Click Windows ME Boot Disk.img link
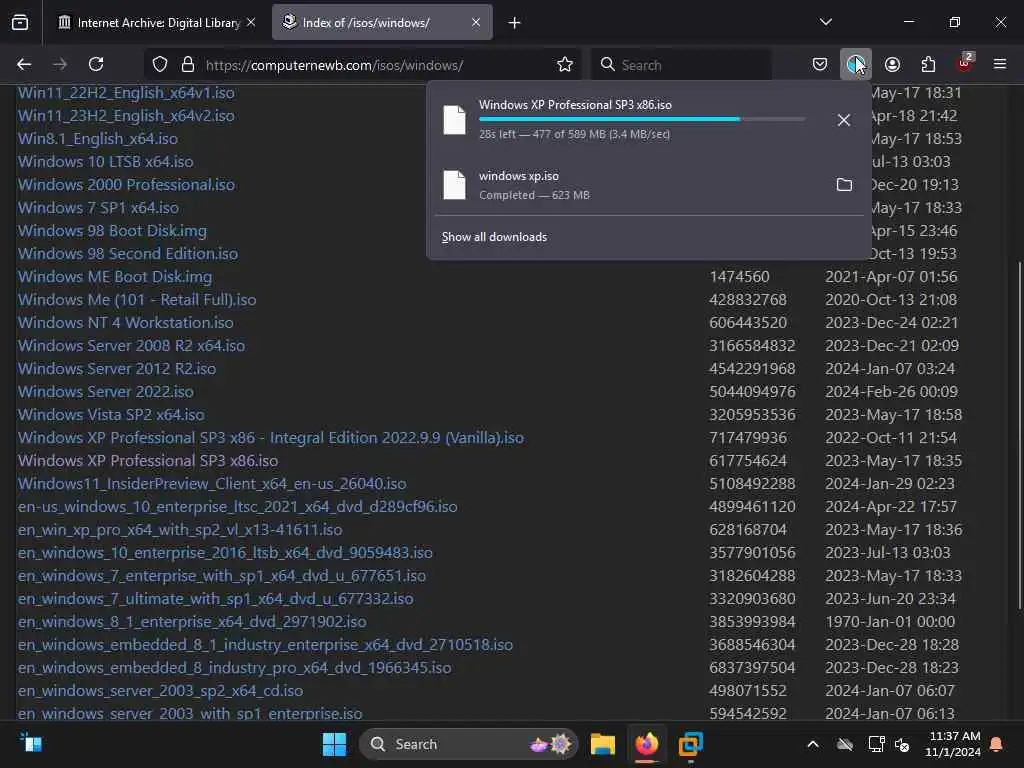This screenshot has height=768, width=1024. click(115, 277)
